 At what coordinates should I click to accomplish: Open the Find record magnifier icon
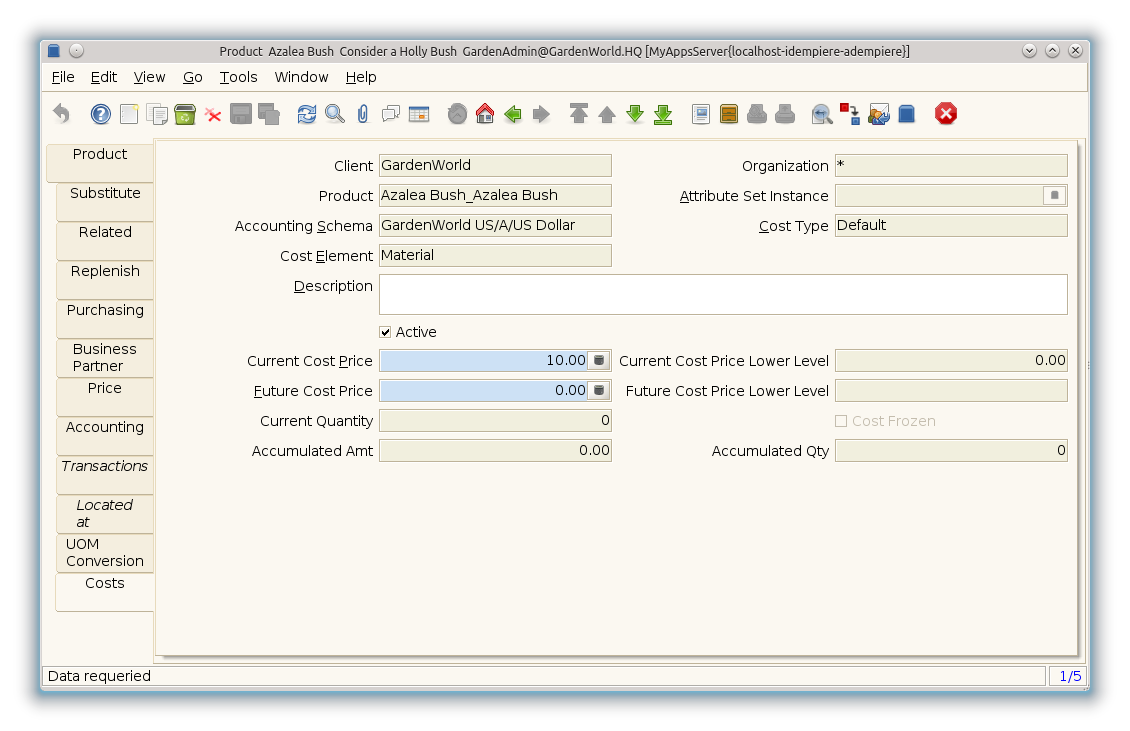point(335,114)
